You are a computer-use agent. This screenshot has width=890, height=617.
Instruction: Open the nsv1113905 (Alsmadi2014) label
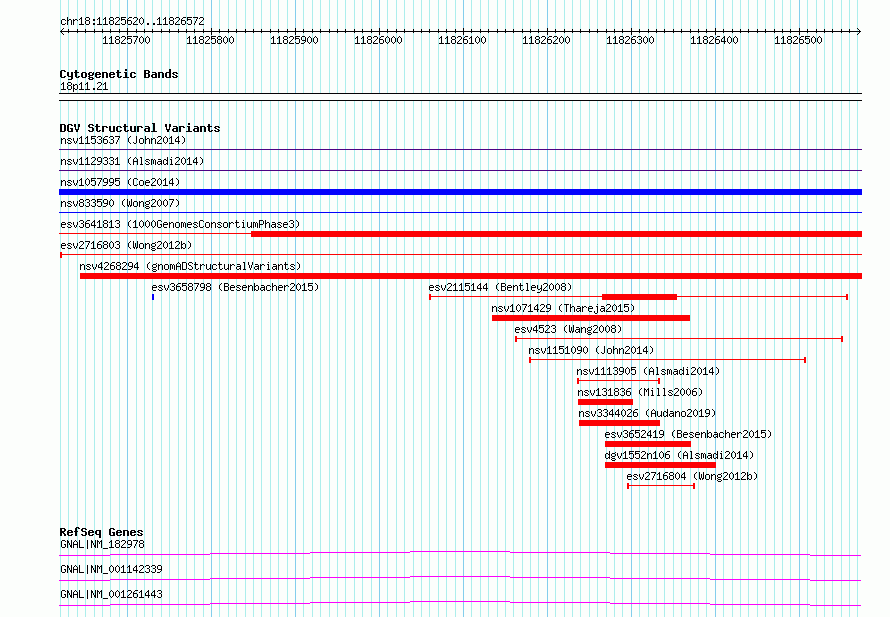tap(648, 371)
